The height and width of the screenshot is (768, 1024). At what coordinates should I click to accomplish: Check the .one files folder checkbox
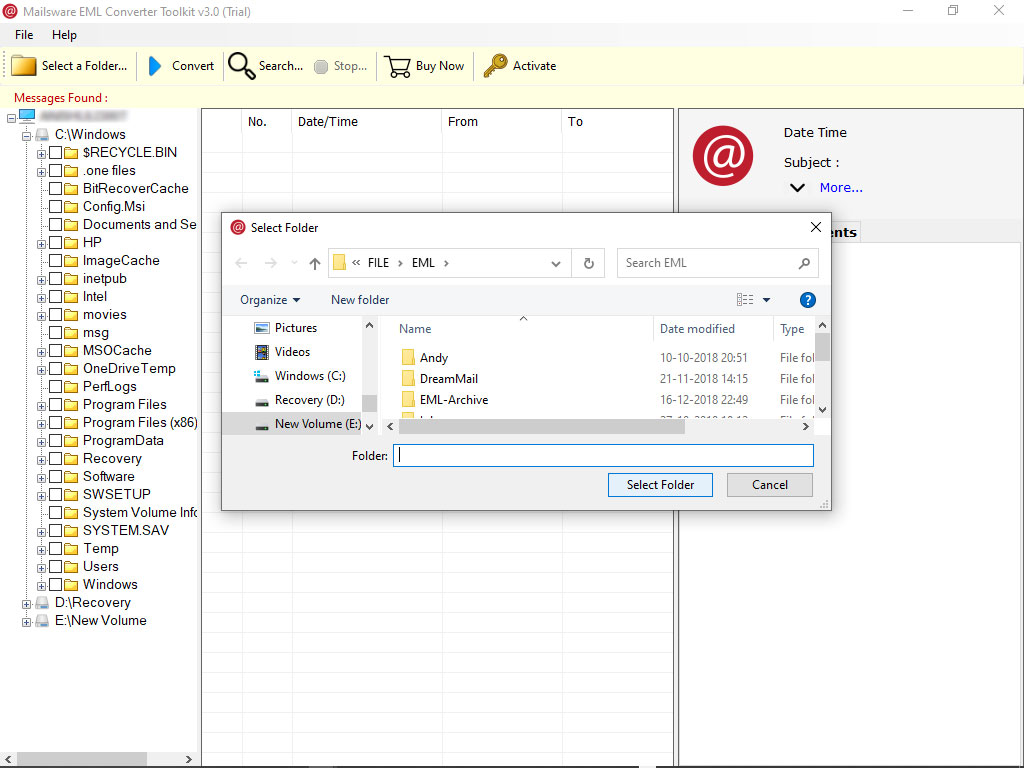tap(56, 170)
